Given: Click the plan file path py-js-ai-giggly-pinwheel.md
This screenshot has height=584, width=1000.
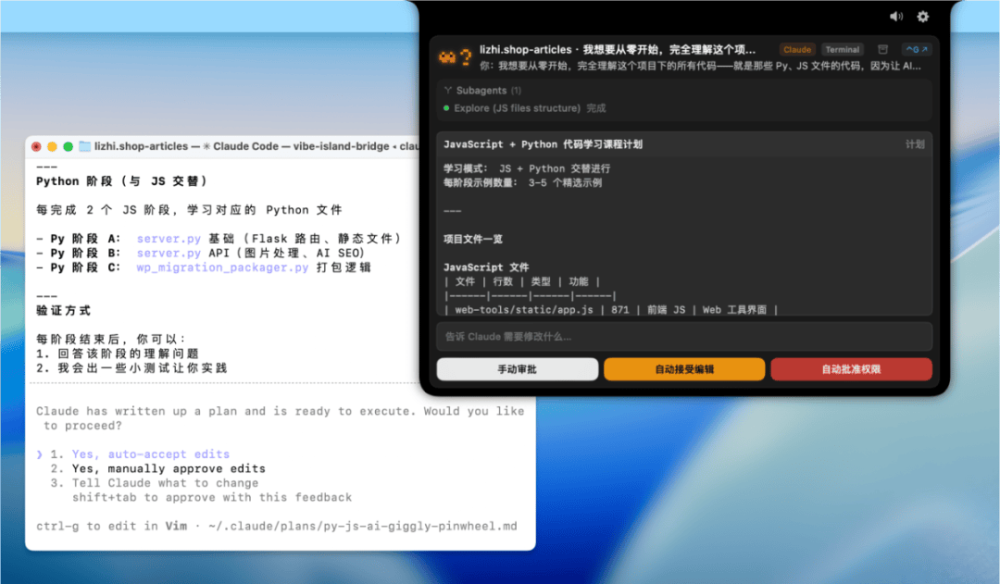Looking at the screenshot, I should (363, 527).
